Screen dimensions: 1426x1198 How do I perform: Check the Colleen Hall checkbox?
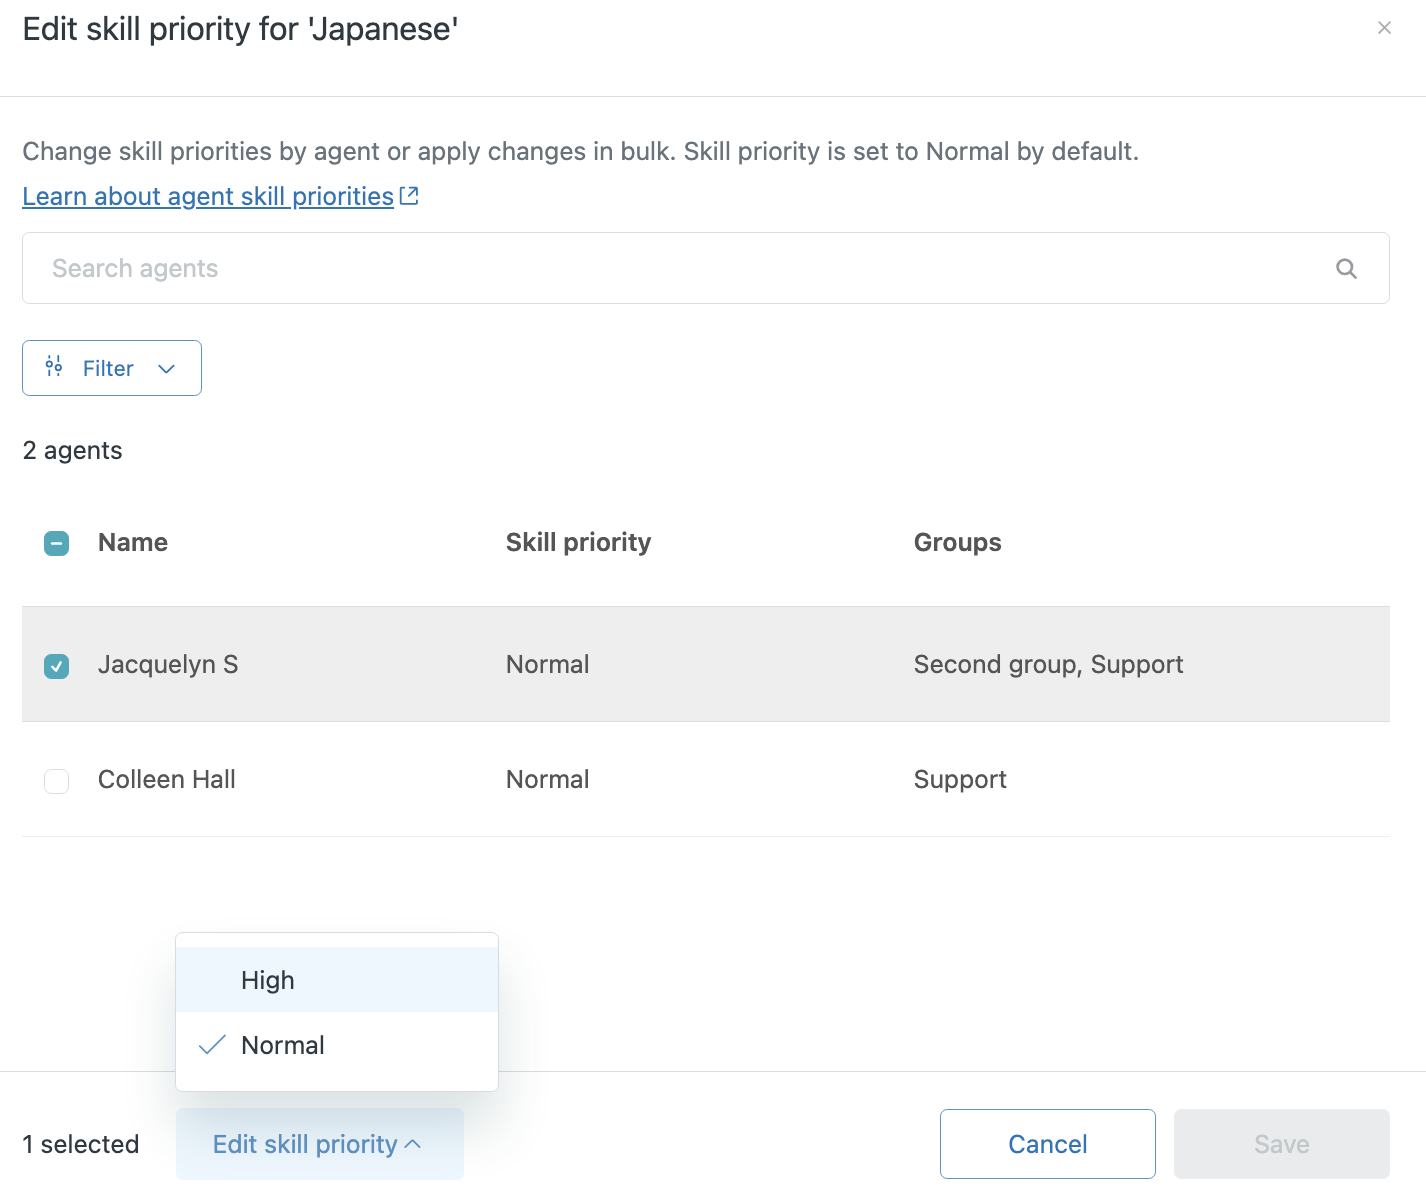(x=57, y=780)
